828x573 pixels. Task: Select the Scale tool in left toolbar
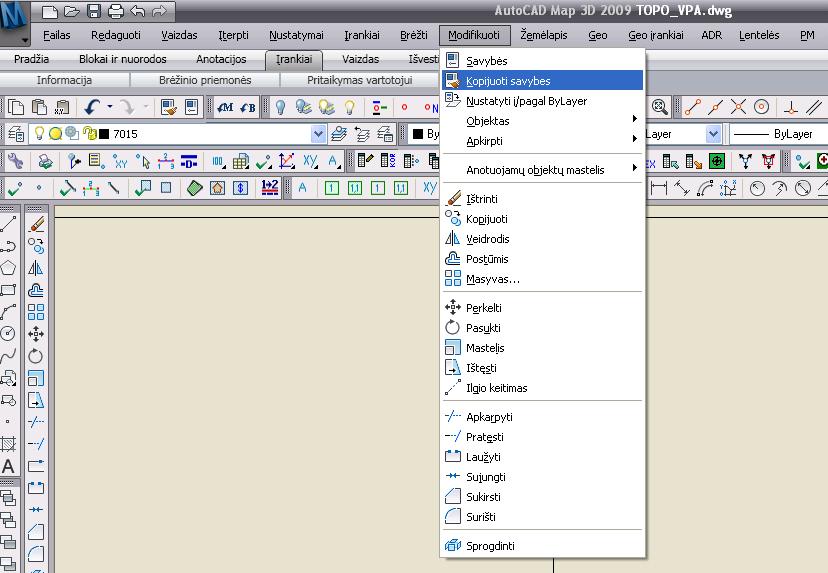pos(36,378)
